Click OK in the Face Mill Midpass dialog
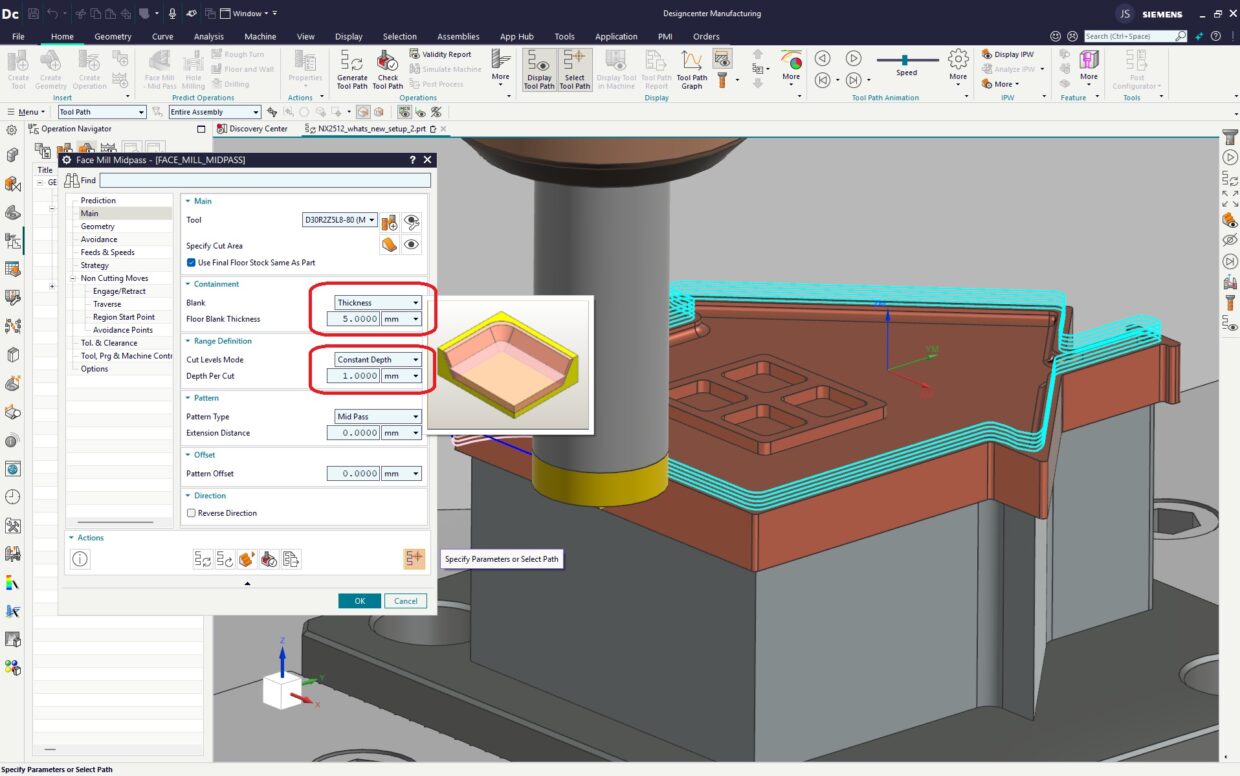 pyautogui.click(x=359, y=601)
